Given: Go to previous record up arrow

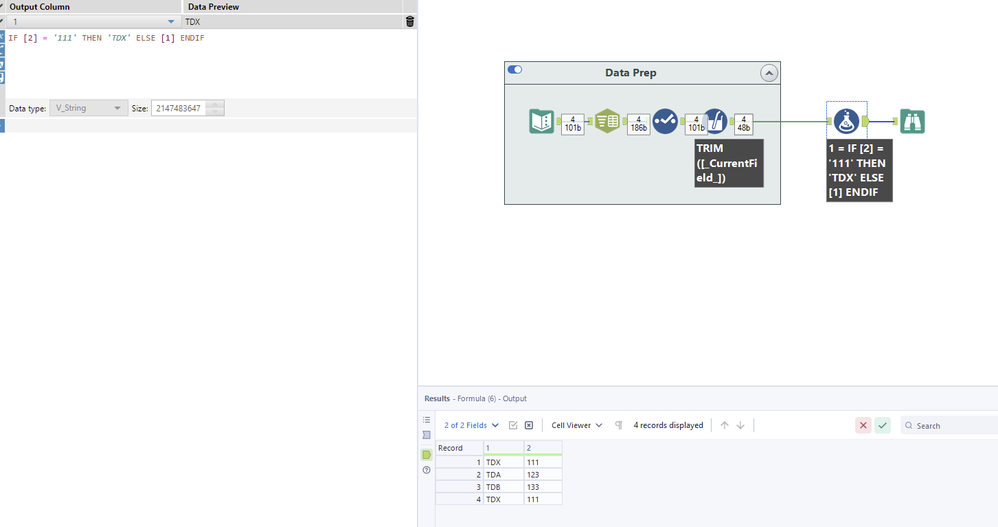Looking at the screenshot, I should pos(724,425).
